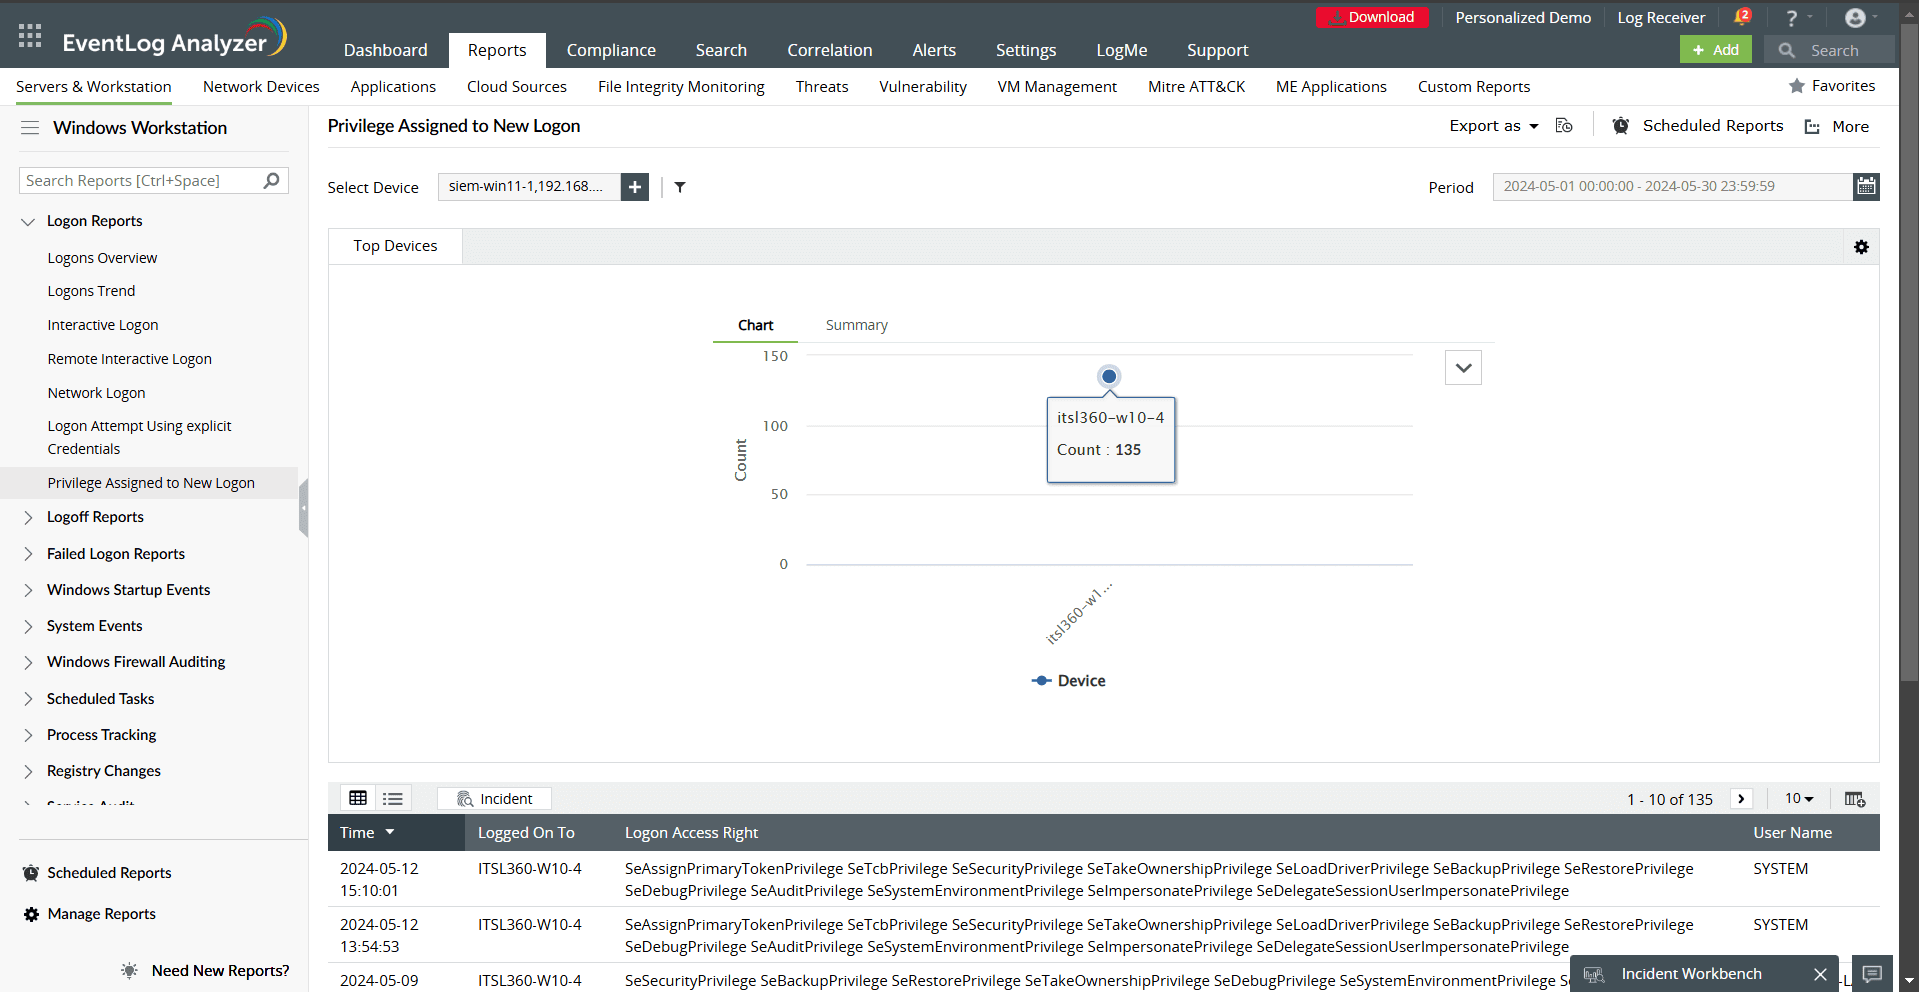This screenshot has width=1919, height=992.
Task: Open the help question mark icon
Action: [1792, 18]
